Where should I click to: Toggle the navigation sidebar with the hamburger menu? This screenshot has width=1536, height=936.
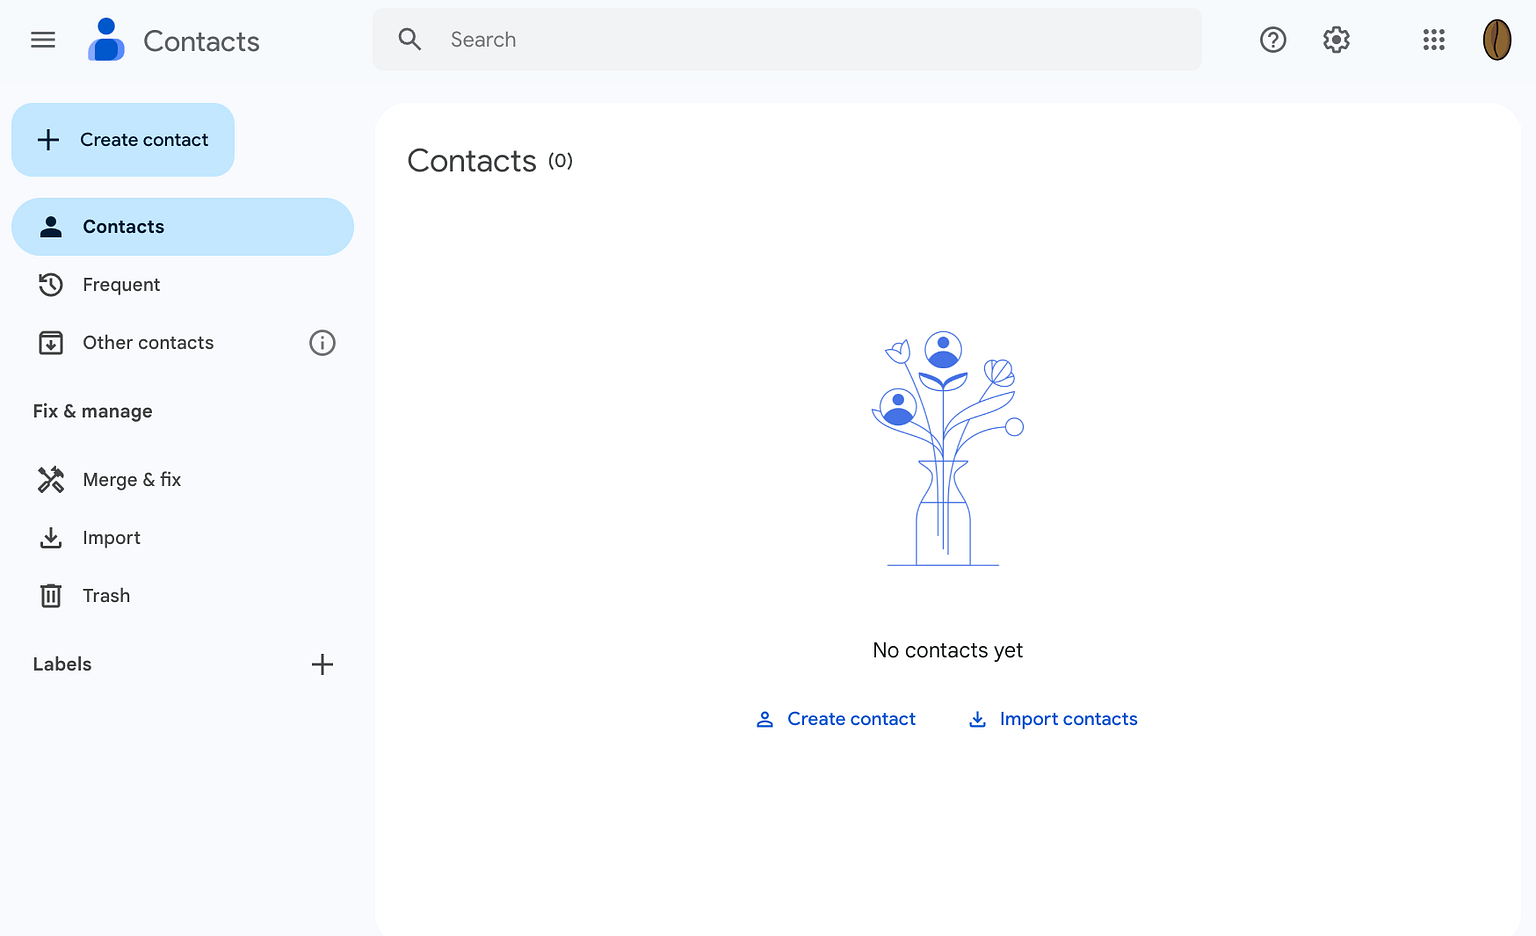click(x=43, y=39)
